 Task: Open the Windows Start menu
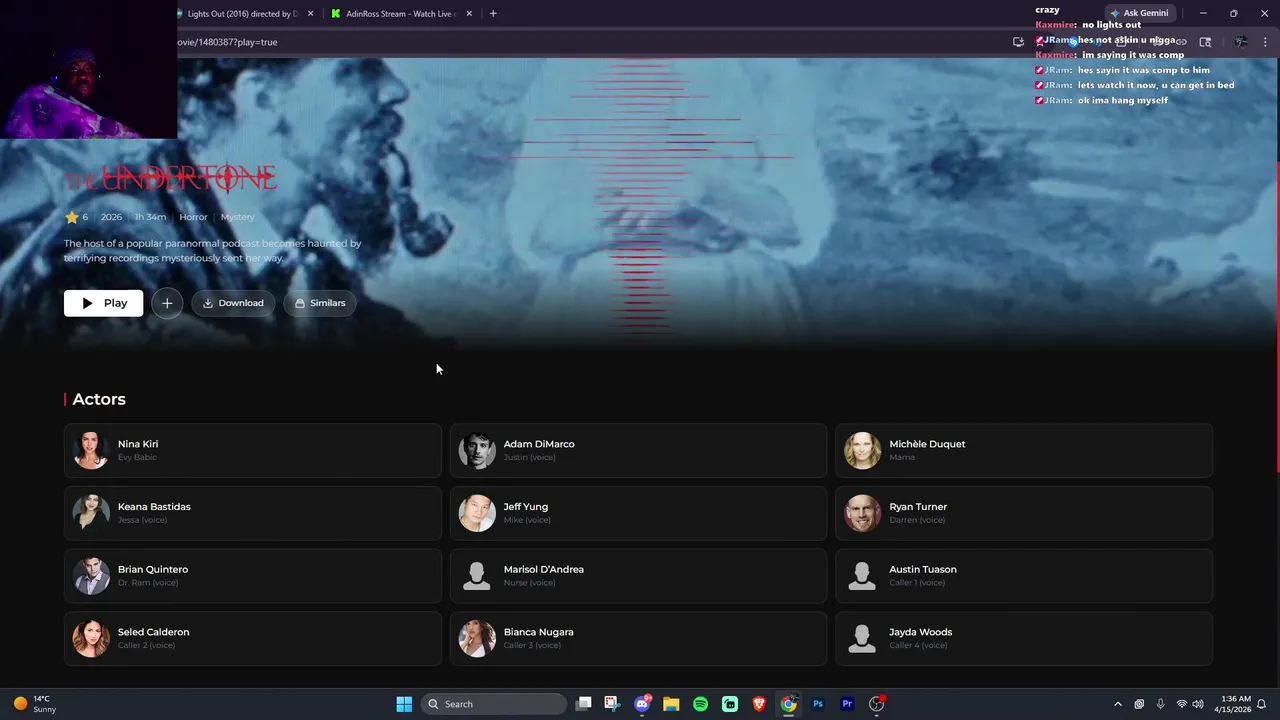pos(404,704)
